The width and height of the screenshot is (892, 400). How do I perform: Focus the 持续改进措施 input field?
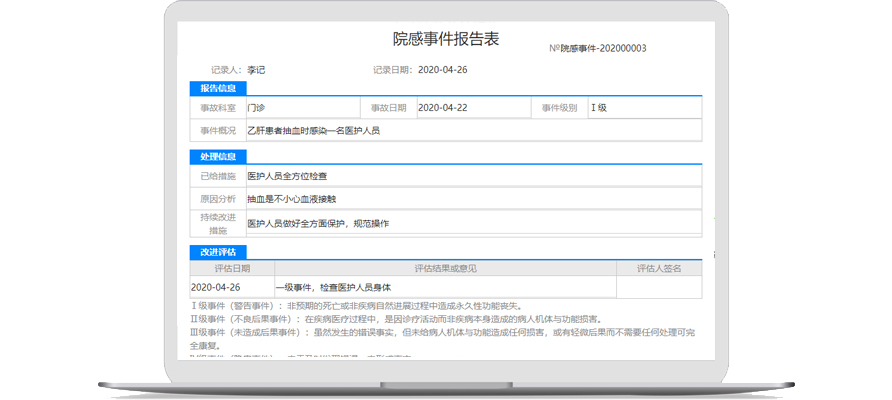472,223
